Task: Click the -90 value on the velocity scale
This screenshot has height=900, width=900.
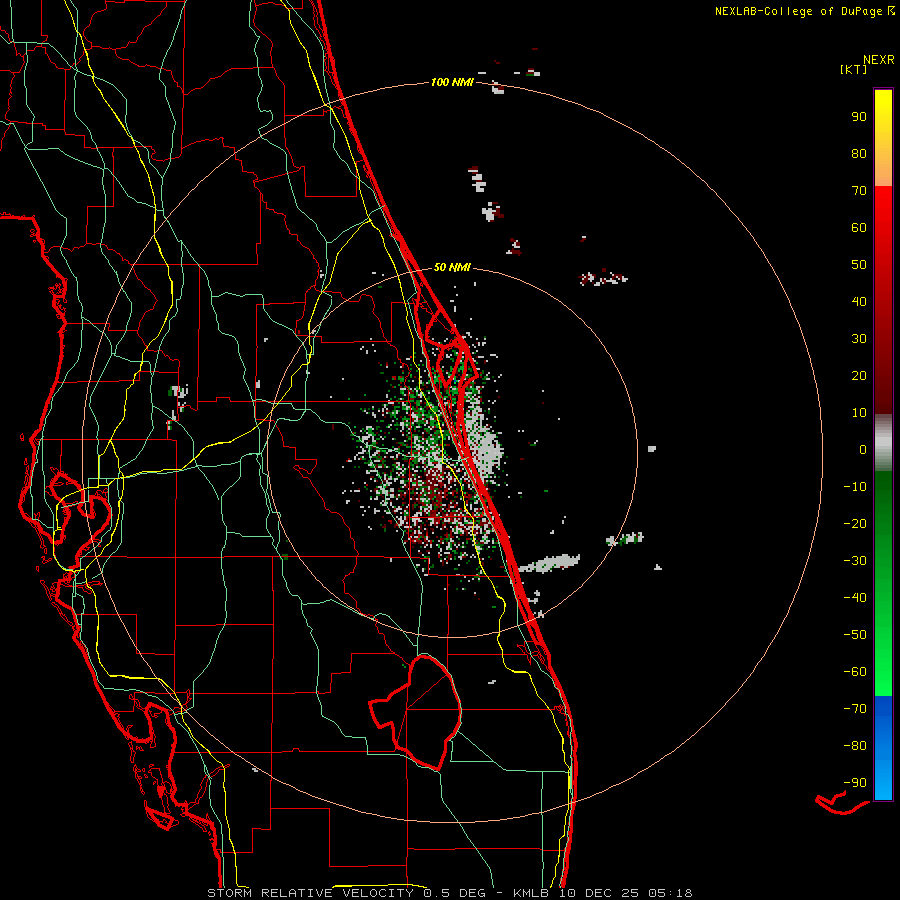Action: (855, 783)
